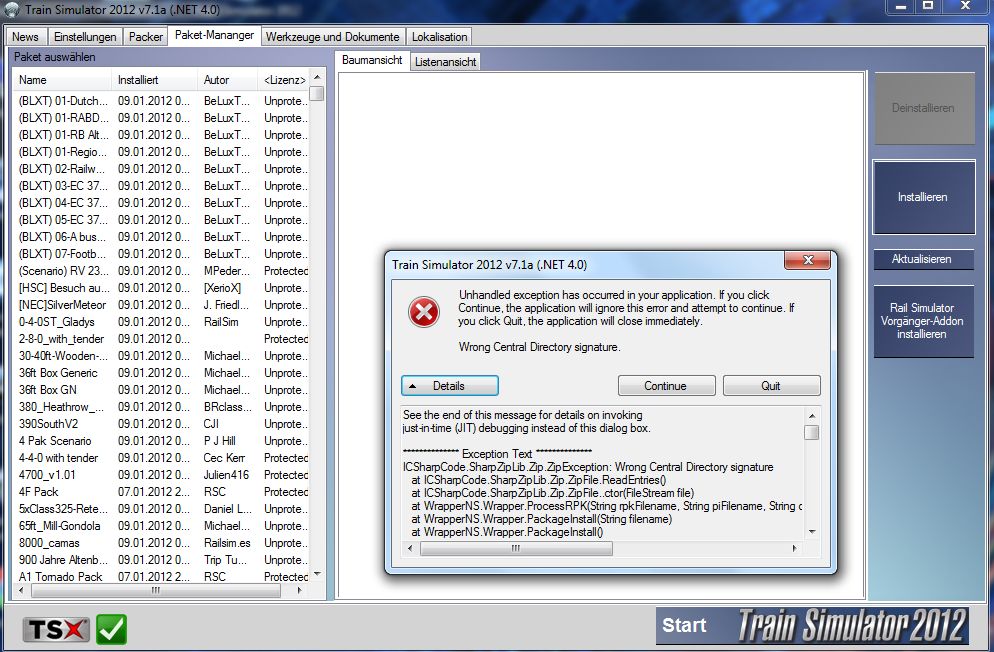Click Quit in the error dialog
This screenshot has height=652, width=994.
771,386
